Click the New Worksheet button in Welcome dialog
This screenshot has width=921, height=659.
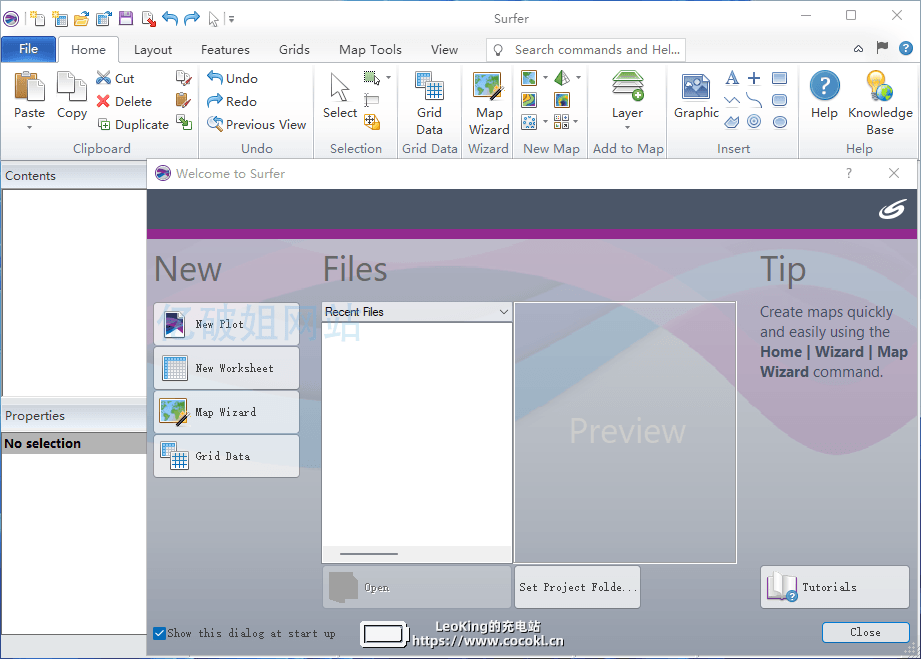point(227,368)
